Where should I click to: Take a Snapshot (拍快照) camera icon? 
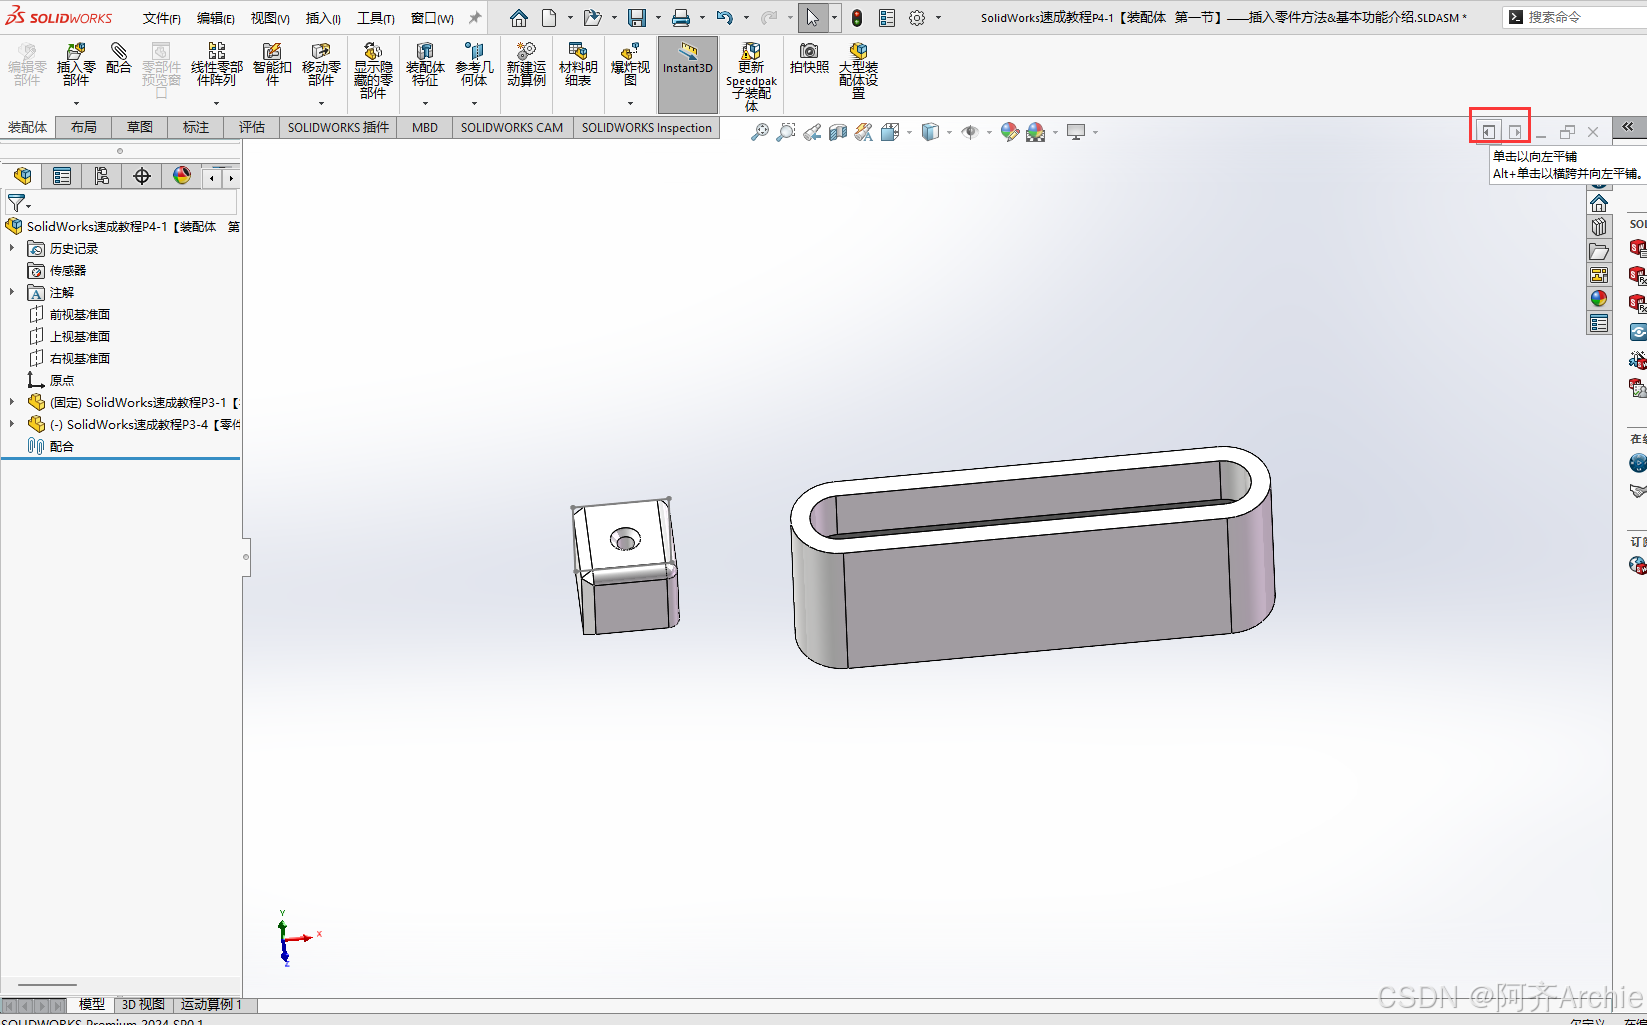click(x=809, y=58)
